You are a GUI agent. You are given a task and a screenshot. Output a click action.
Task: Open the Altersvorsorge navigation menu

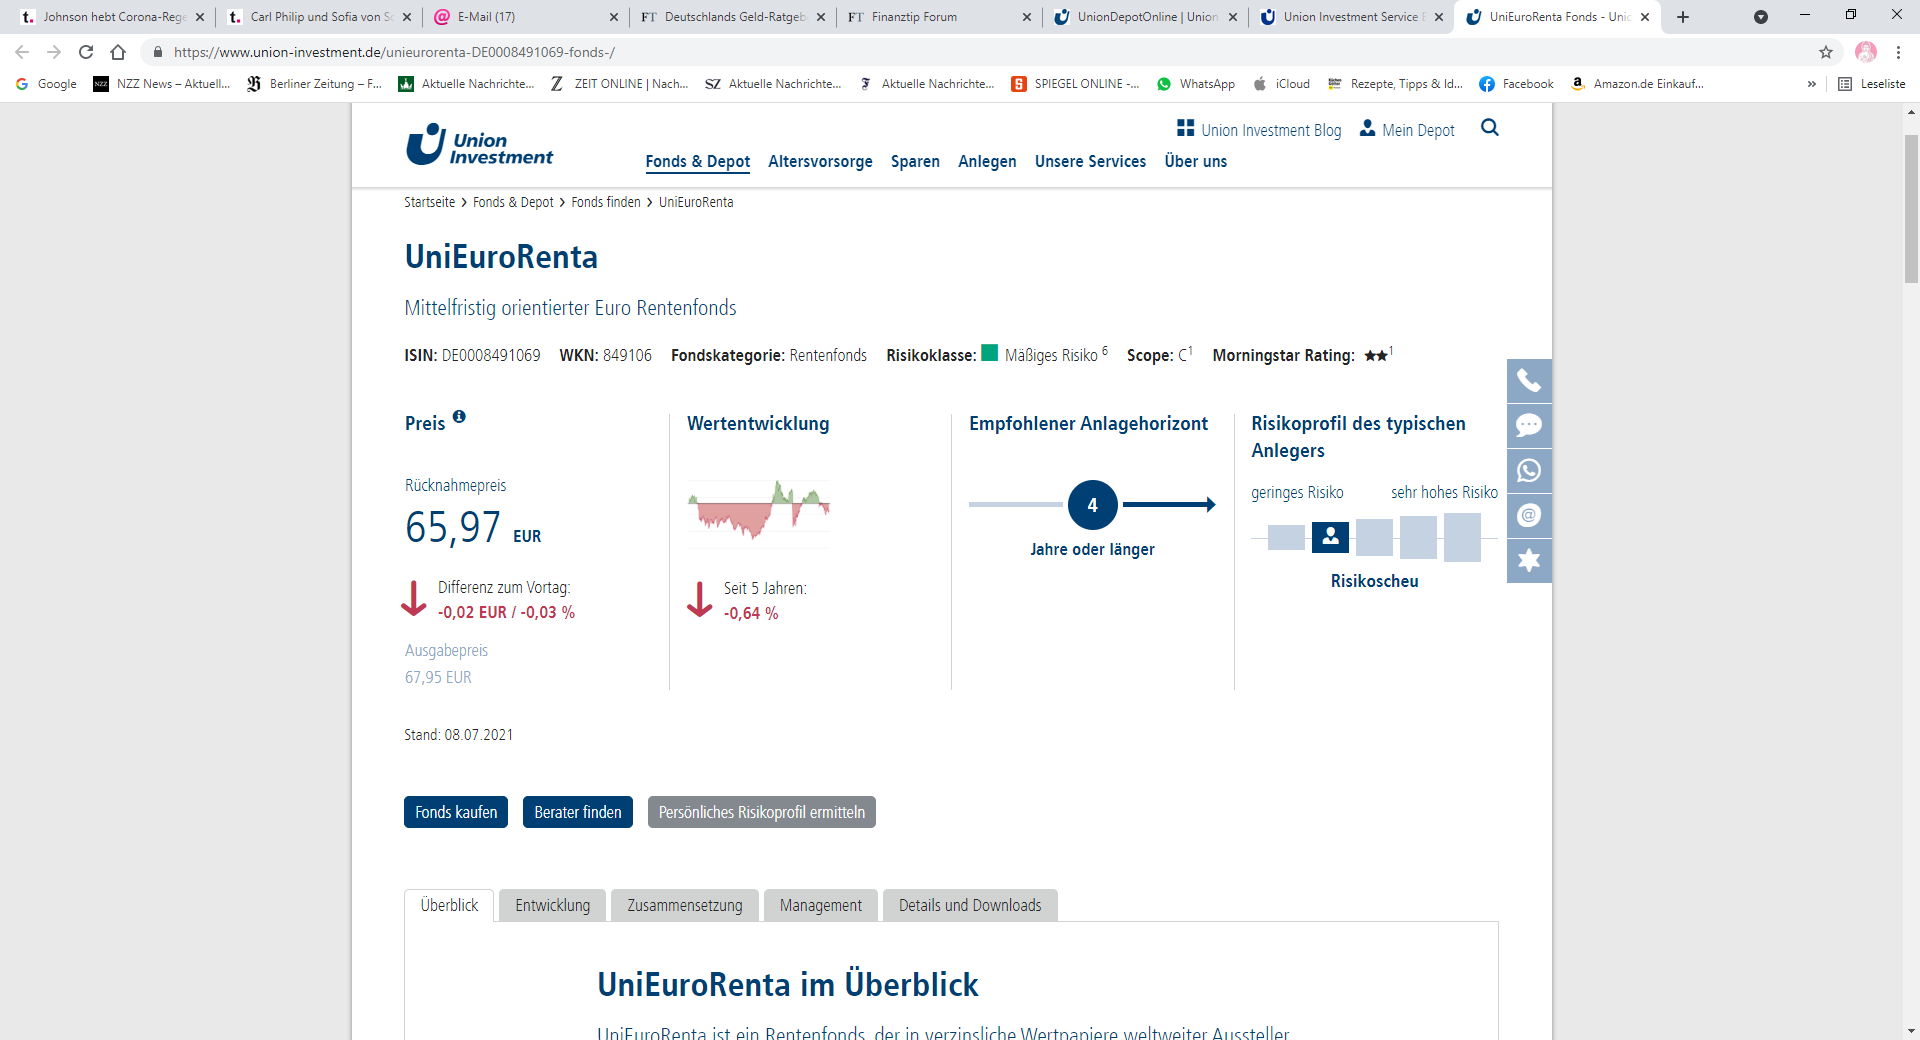coord(820,162)
